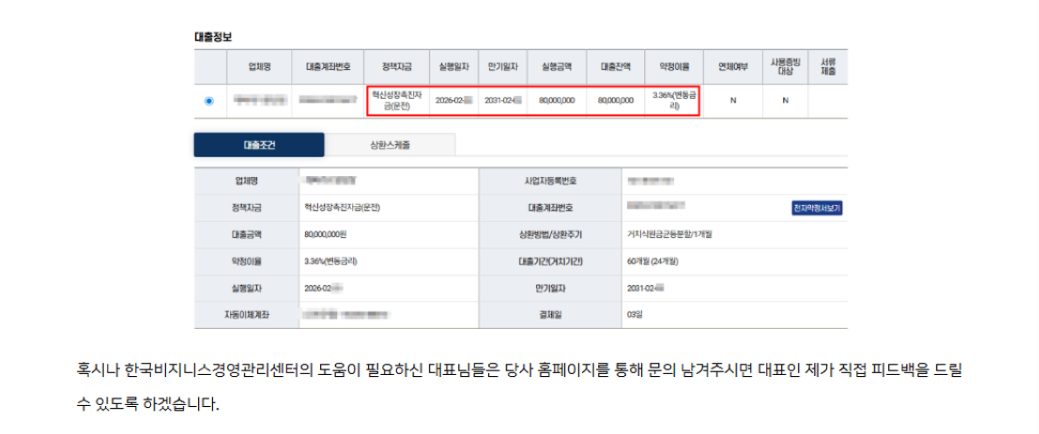The height and width of the screenshot is (434, 1039).
Task: Click the N value under 연체여부
Action: (733, 101)
